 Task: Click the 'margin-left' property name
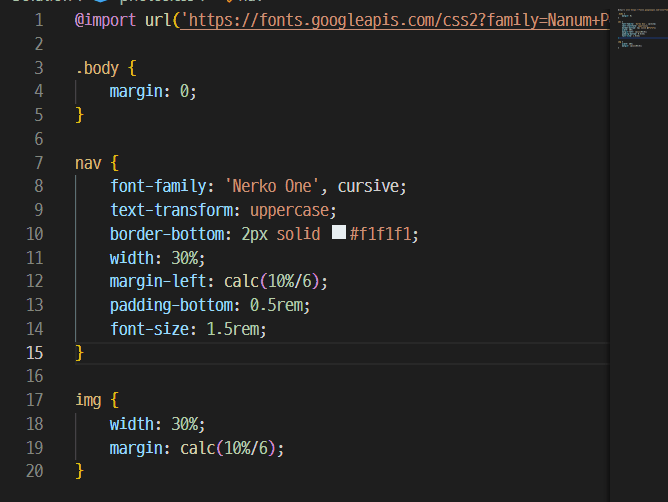tap(158, 281)
